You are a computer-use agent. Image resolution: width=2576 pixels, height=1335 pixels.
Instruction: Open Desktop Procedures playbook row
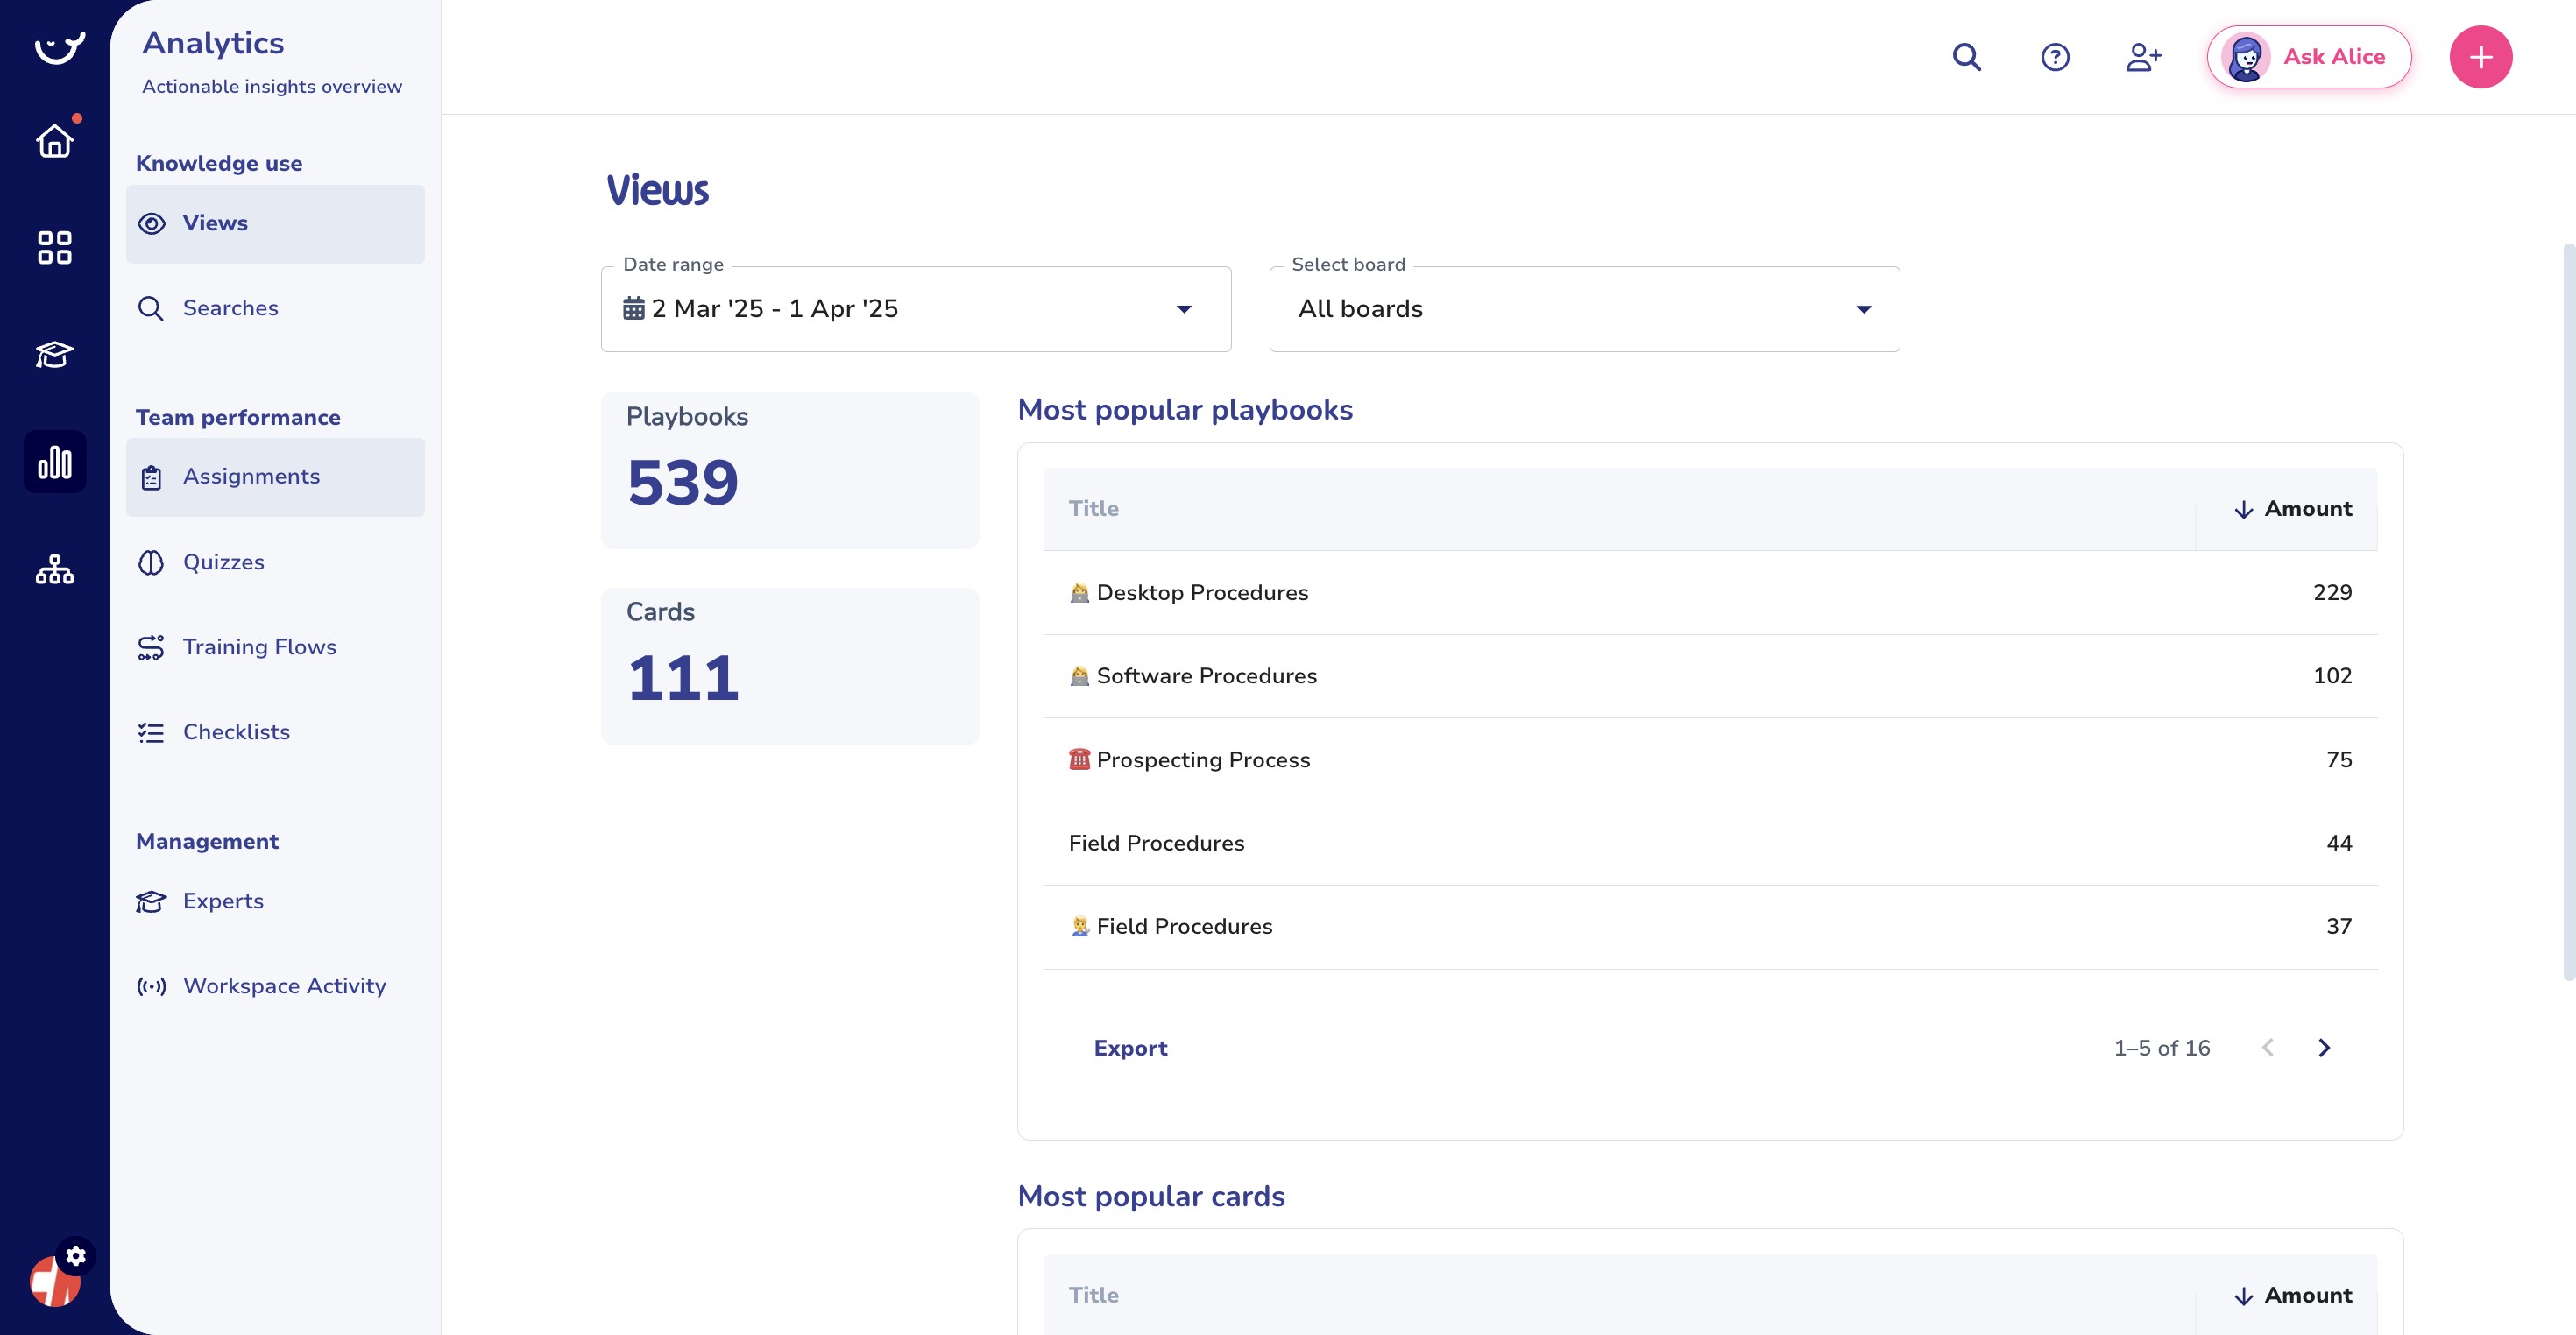tap(1710, 592)
